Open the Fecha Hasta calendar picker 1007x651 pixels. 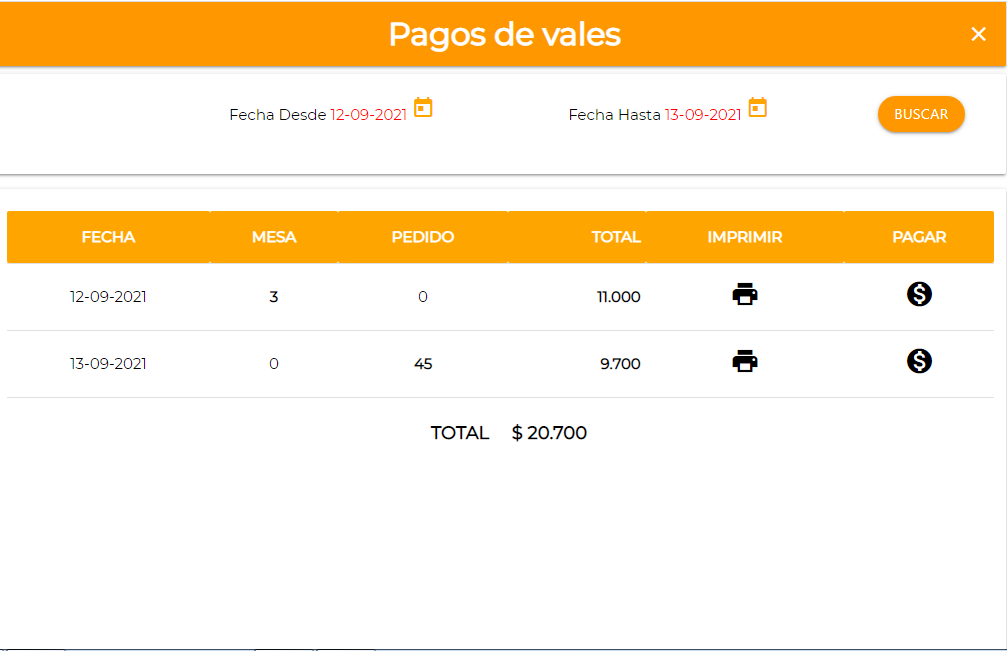758,108
